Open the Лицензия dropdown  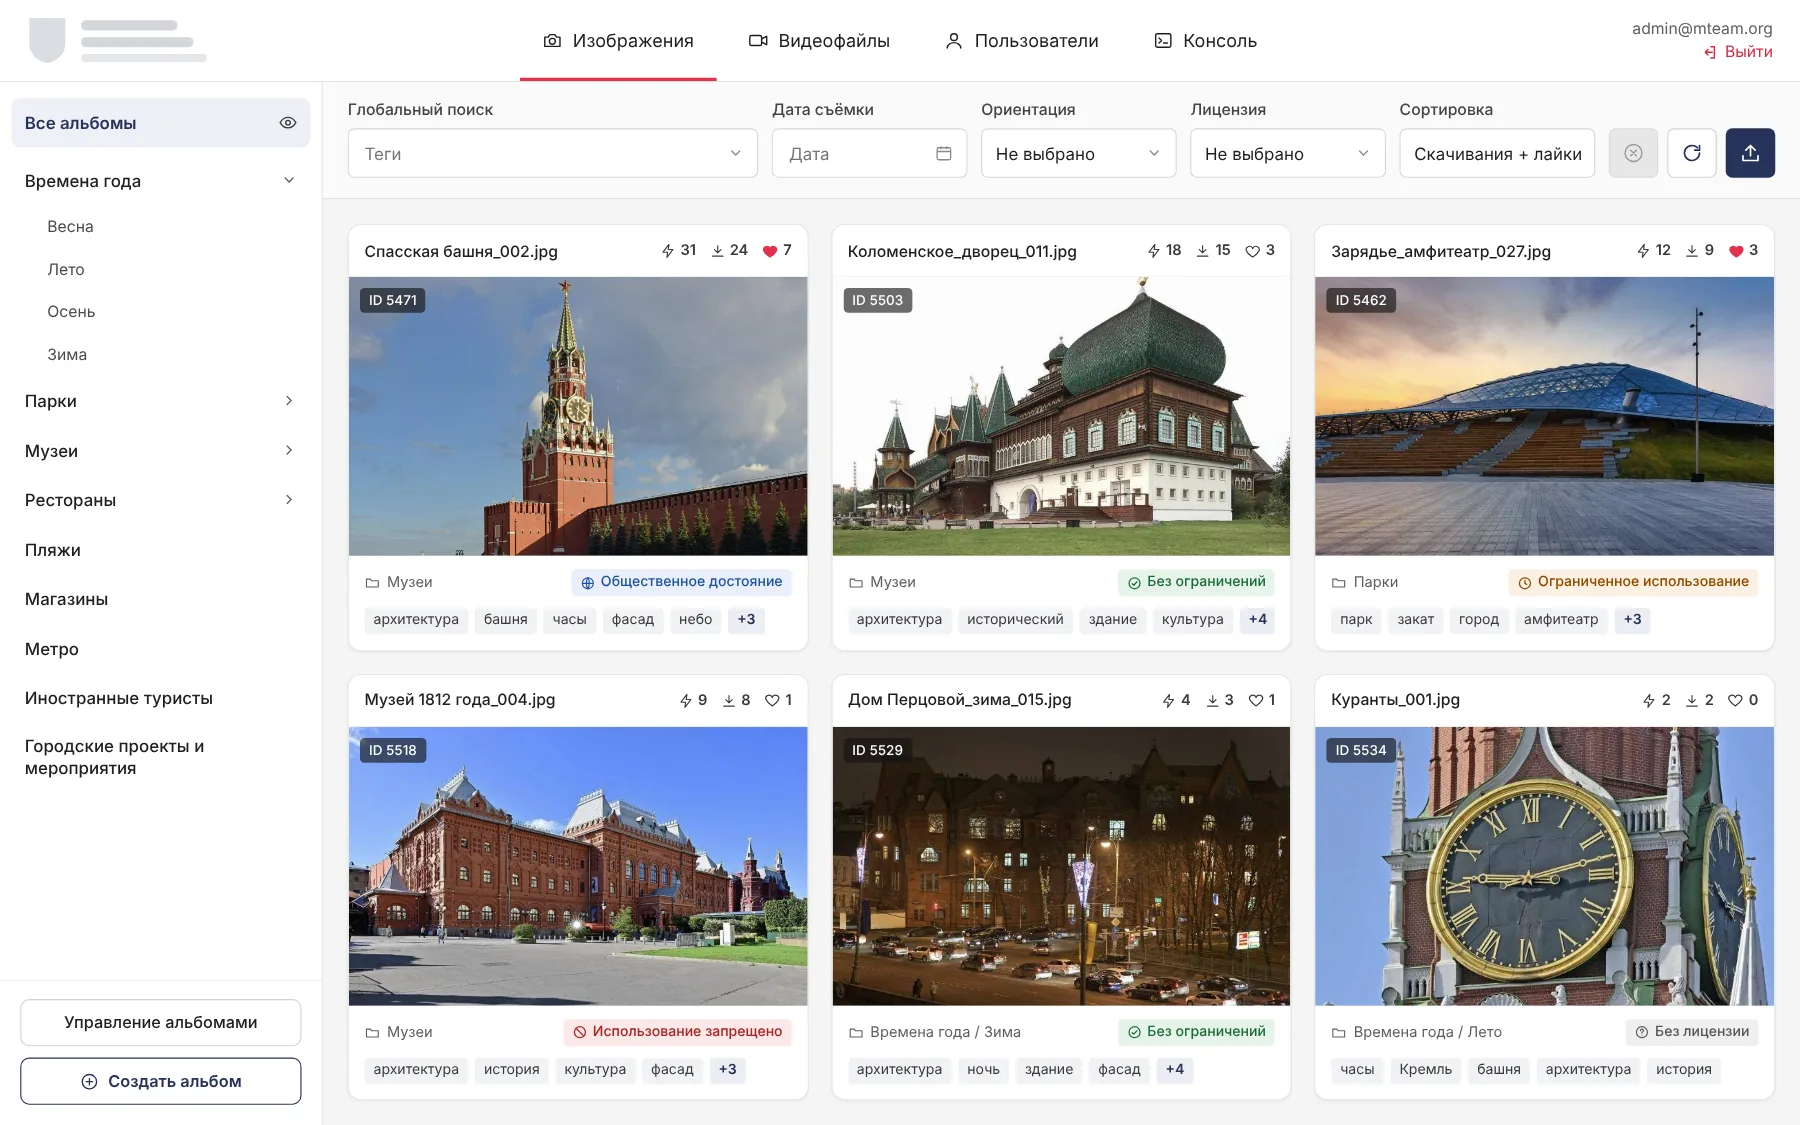click(x=1288, y=153)
